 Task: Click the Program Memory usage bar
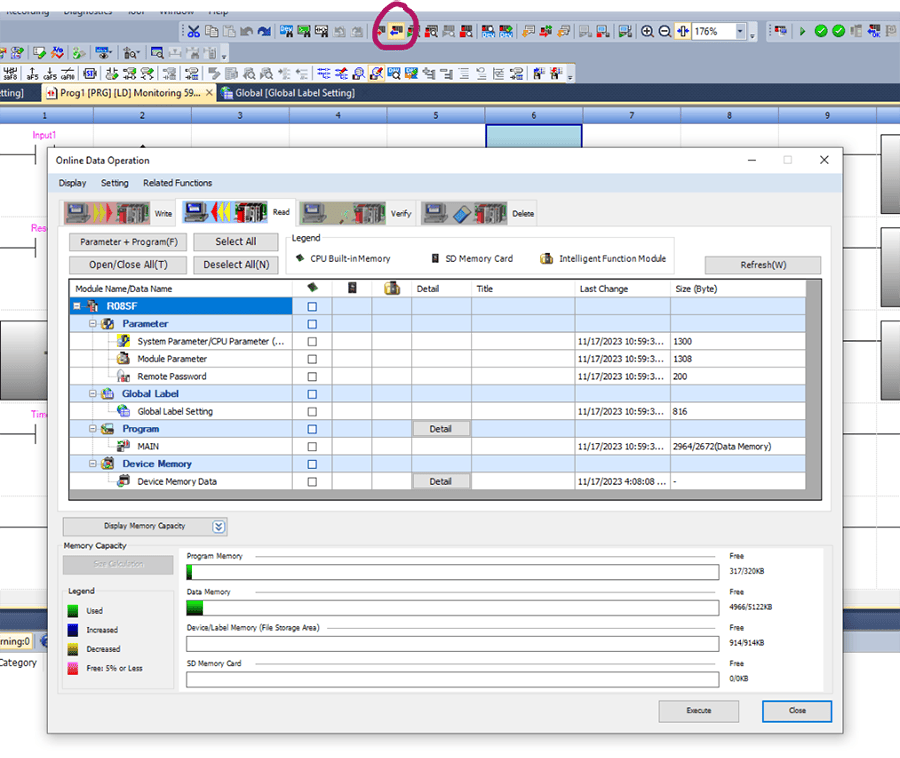pyautogui.click(x=452, y=572)
